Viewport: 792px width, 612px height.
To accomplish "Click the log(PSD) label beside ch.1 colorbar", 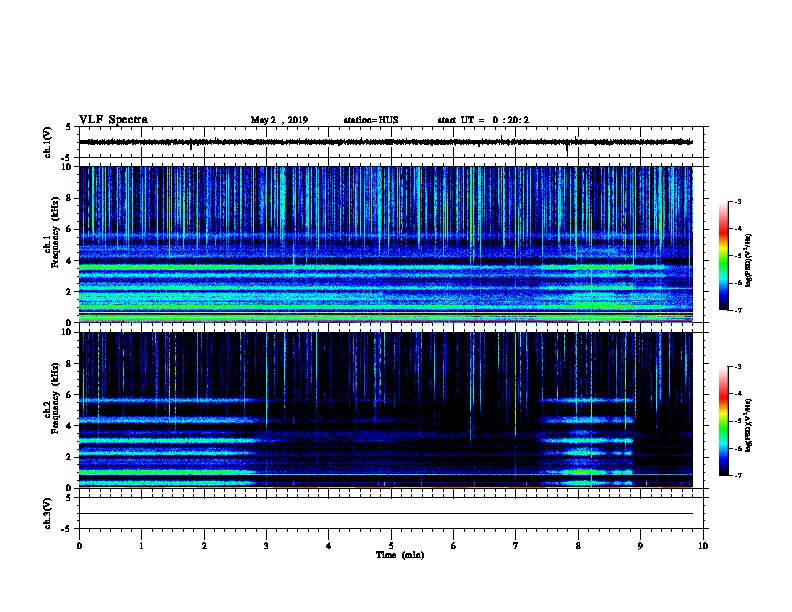I will click(x=749, y=260).
